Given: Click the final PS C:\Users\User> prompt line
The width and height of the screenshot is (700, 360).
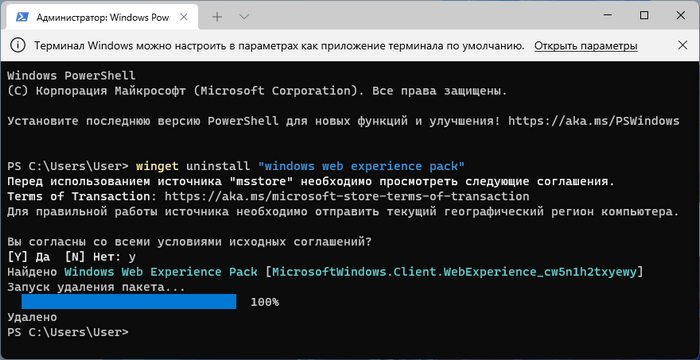Looking at the screenshot, I should point(68,332).
